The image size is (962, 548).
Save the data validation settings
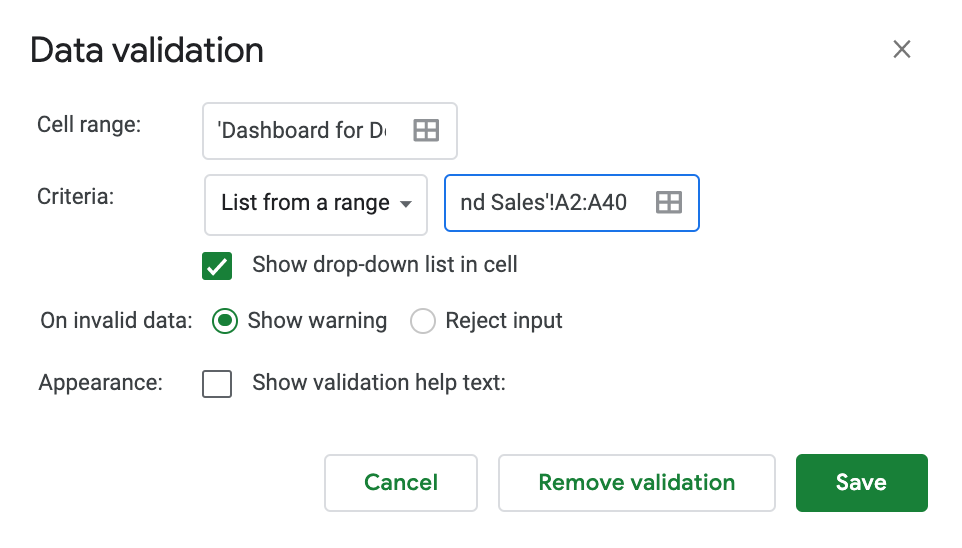click(861, 483)
